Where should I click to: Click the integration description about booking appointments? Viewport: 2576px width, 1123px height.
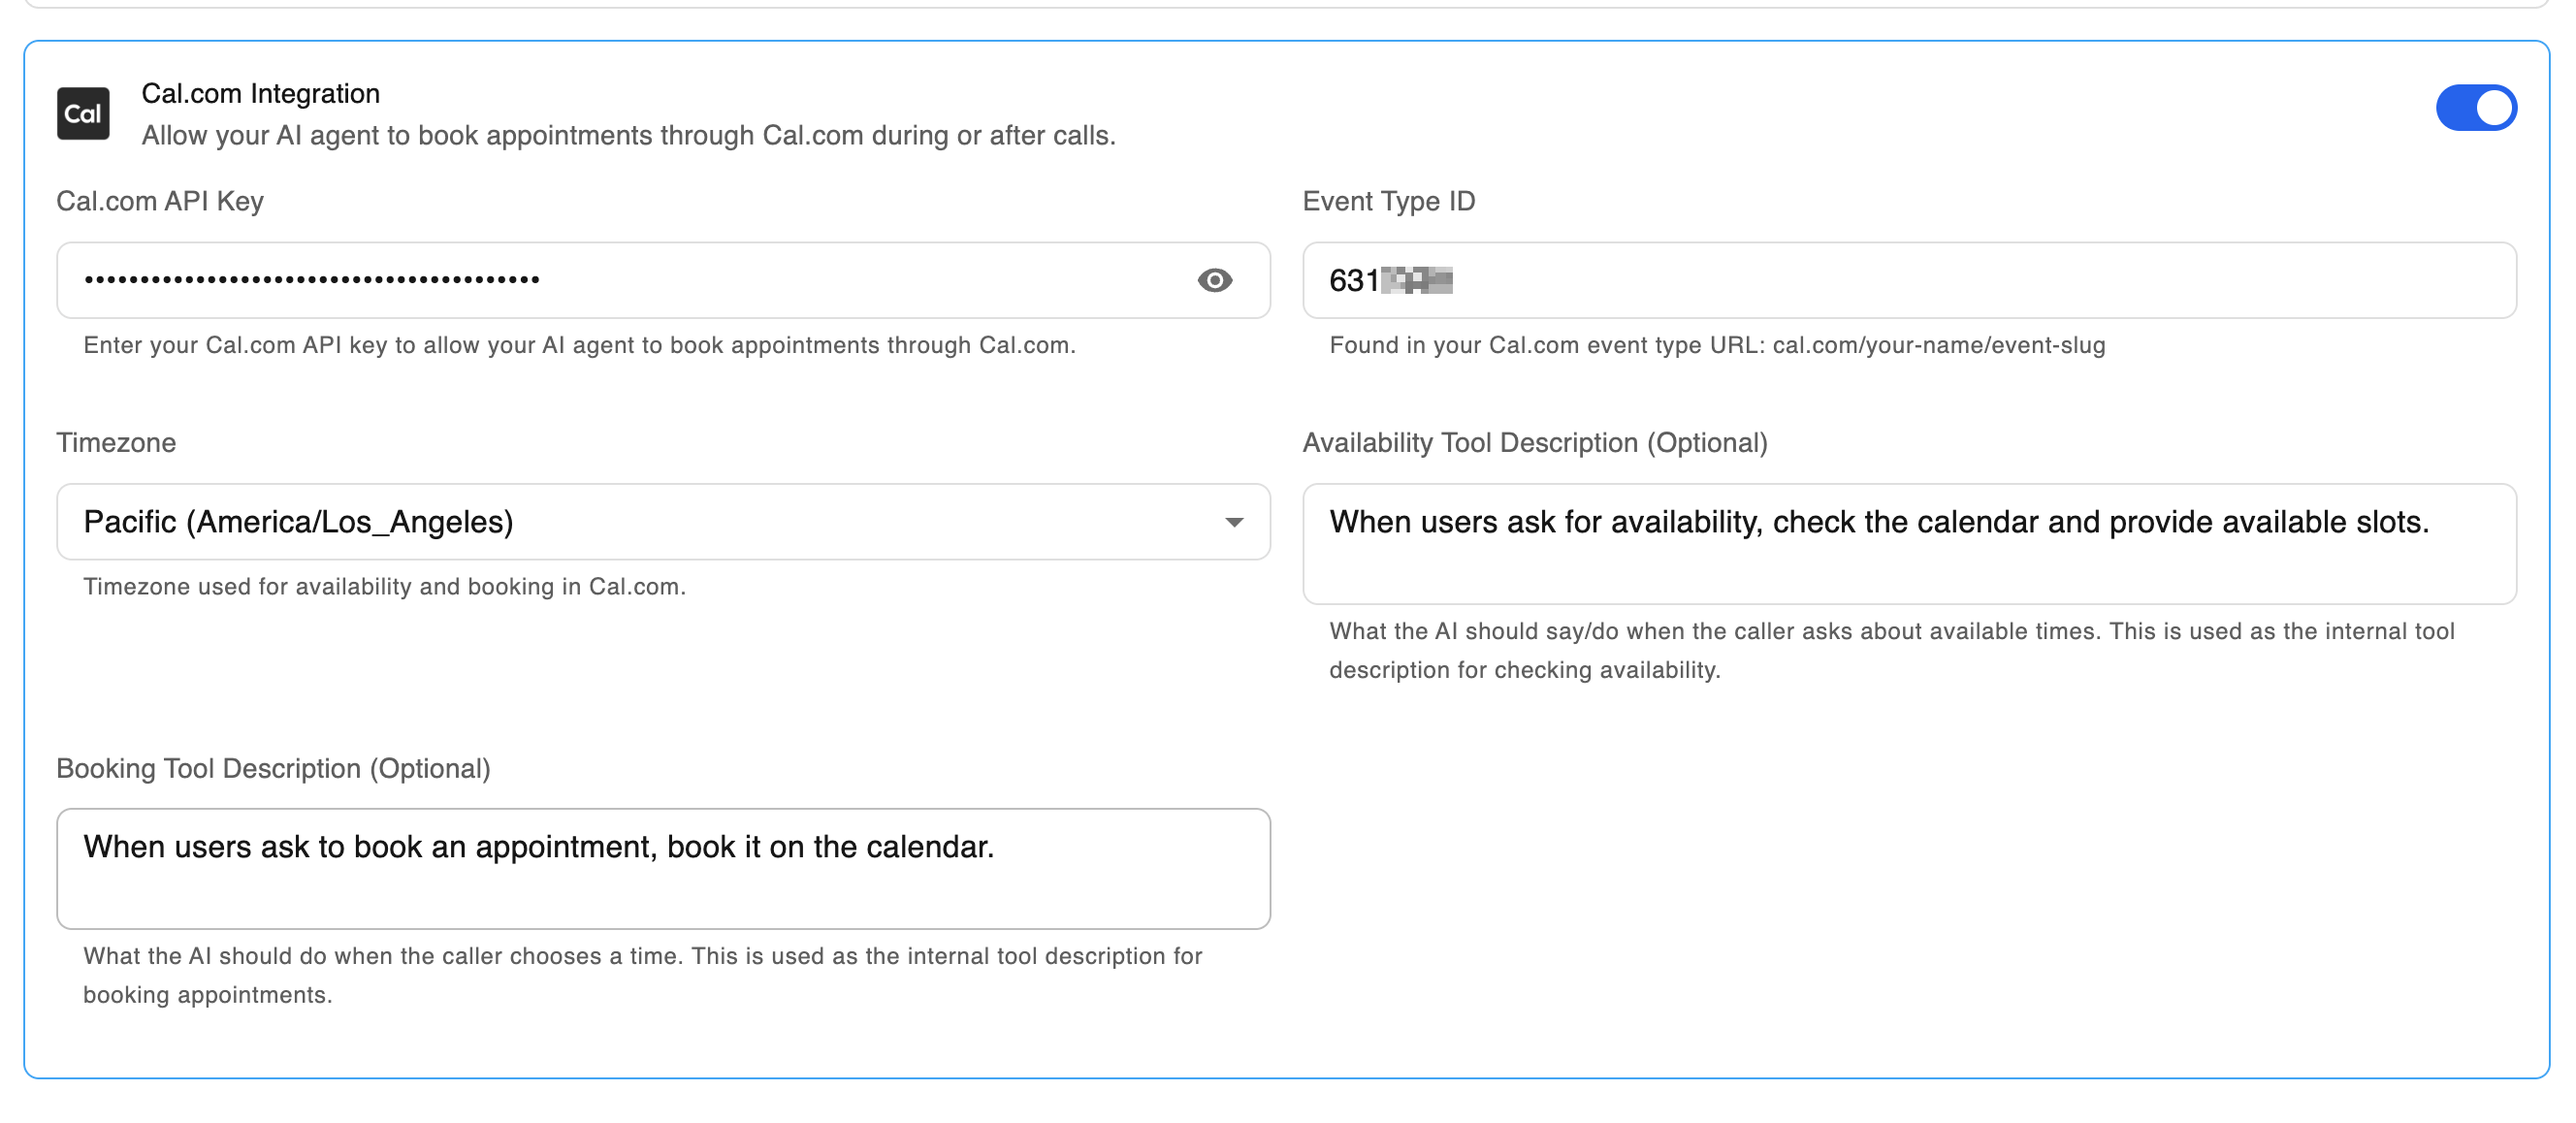pos(628,136)
